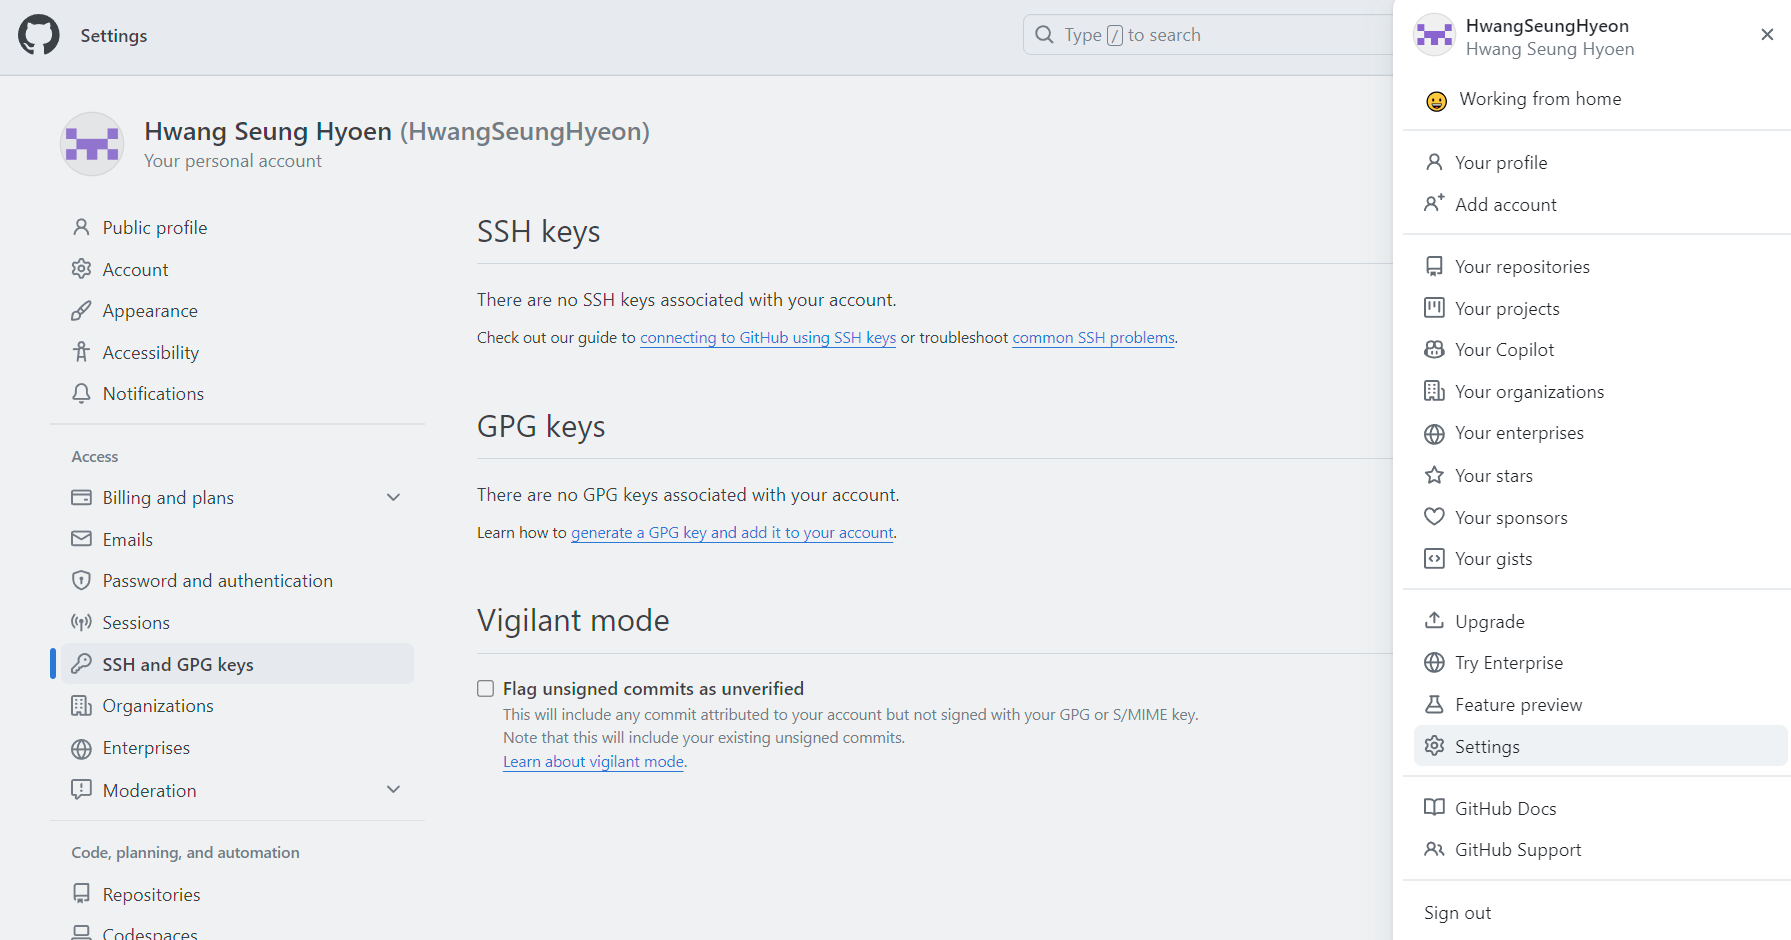This screenshot has width=1791, height=940.
Task: Open generate a GPG key link
Action: tap(732, 533)
